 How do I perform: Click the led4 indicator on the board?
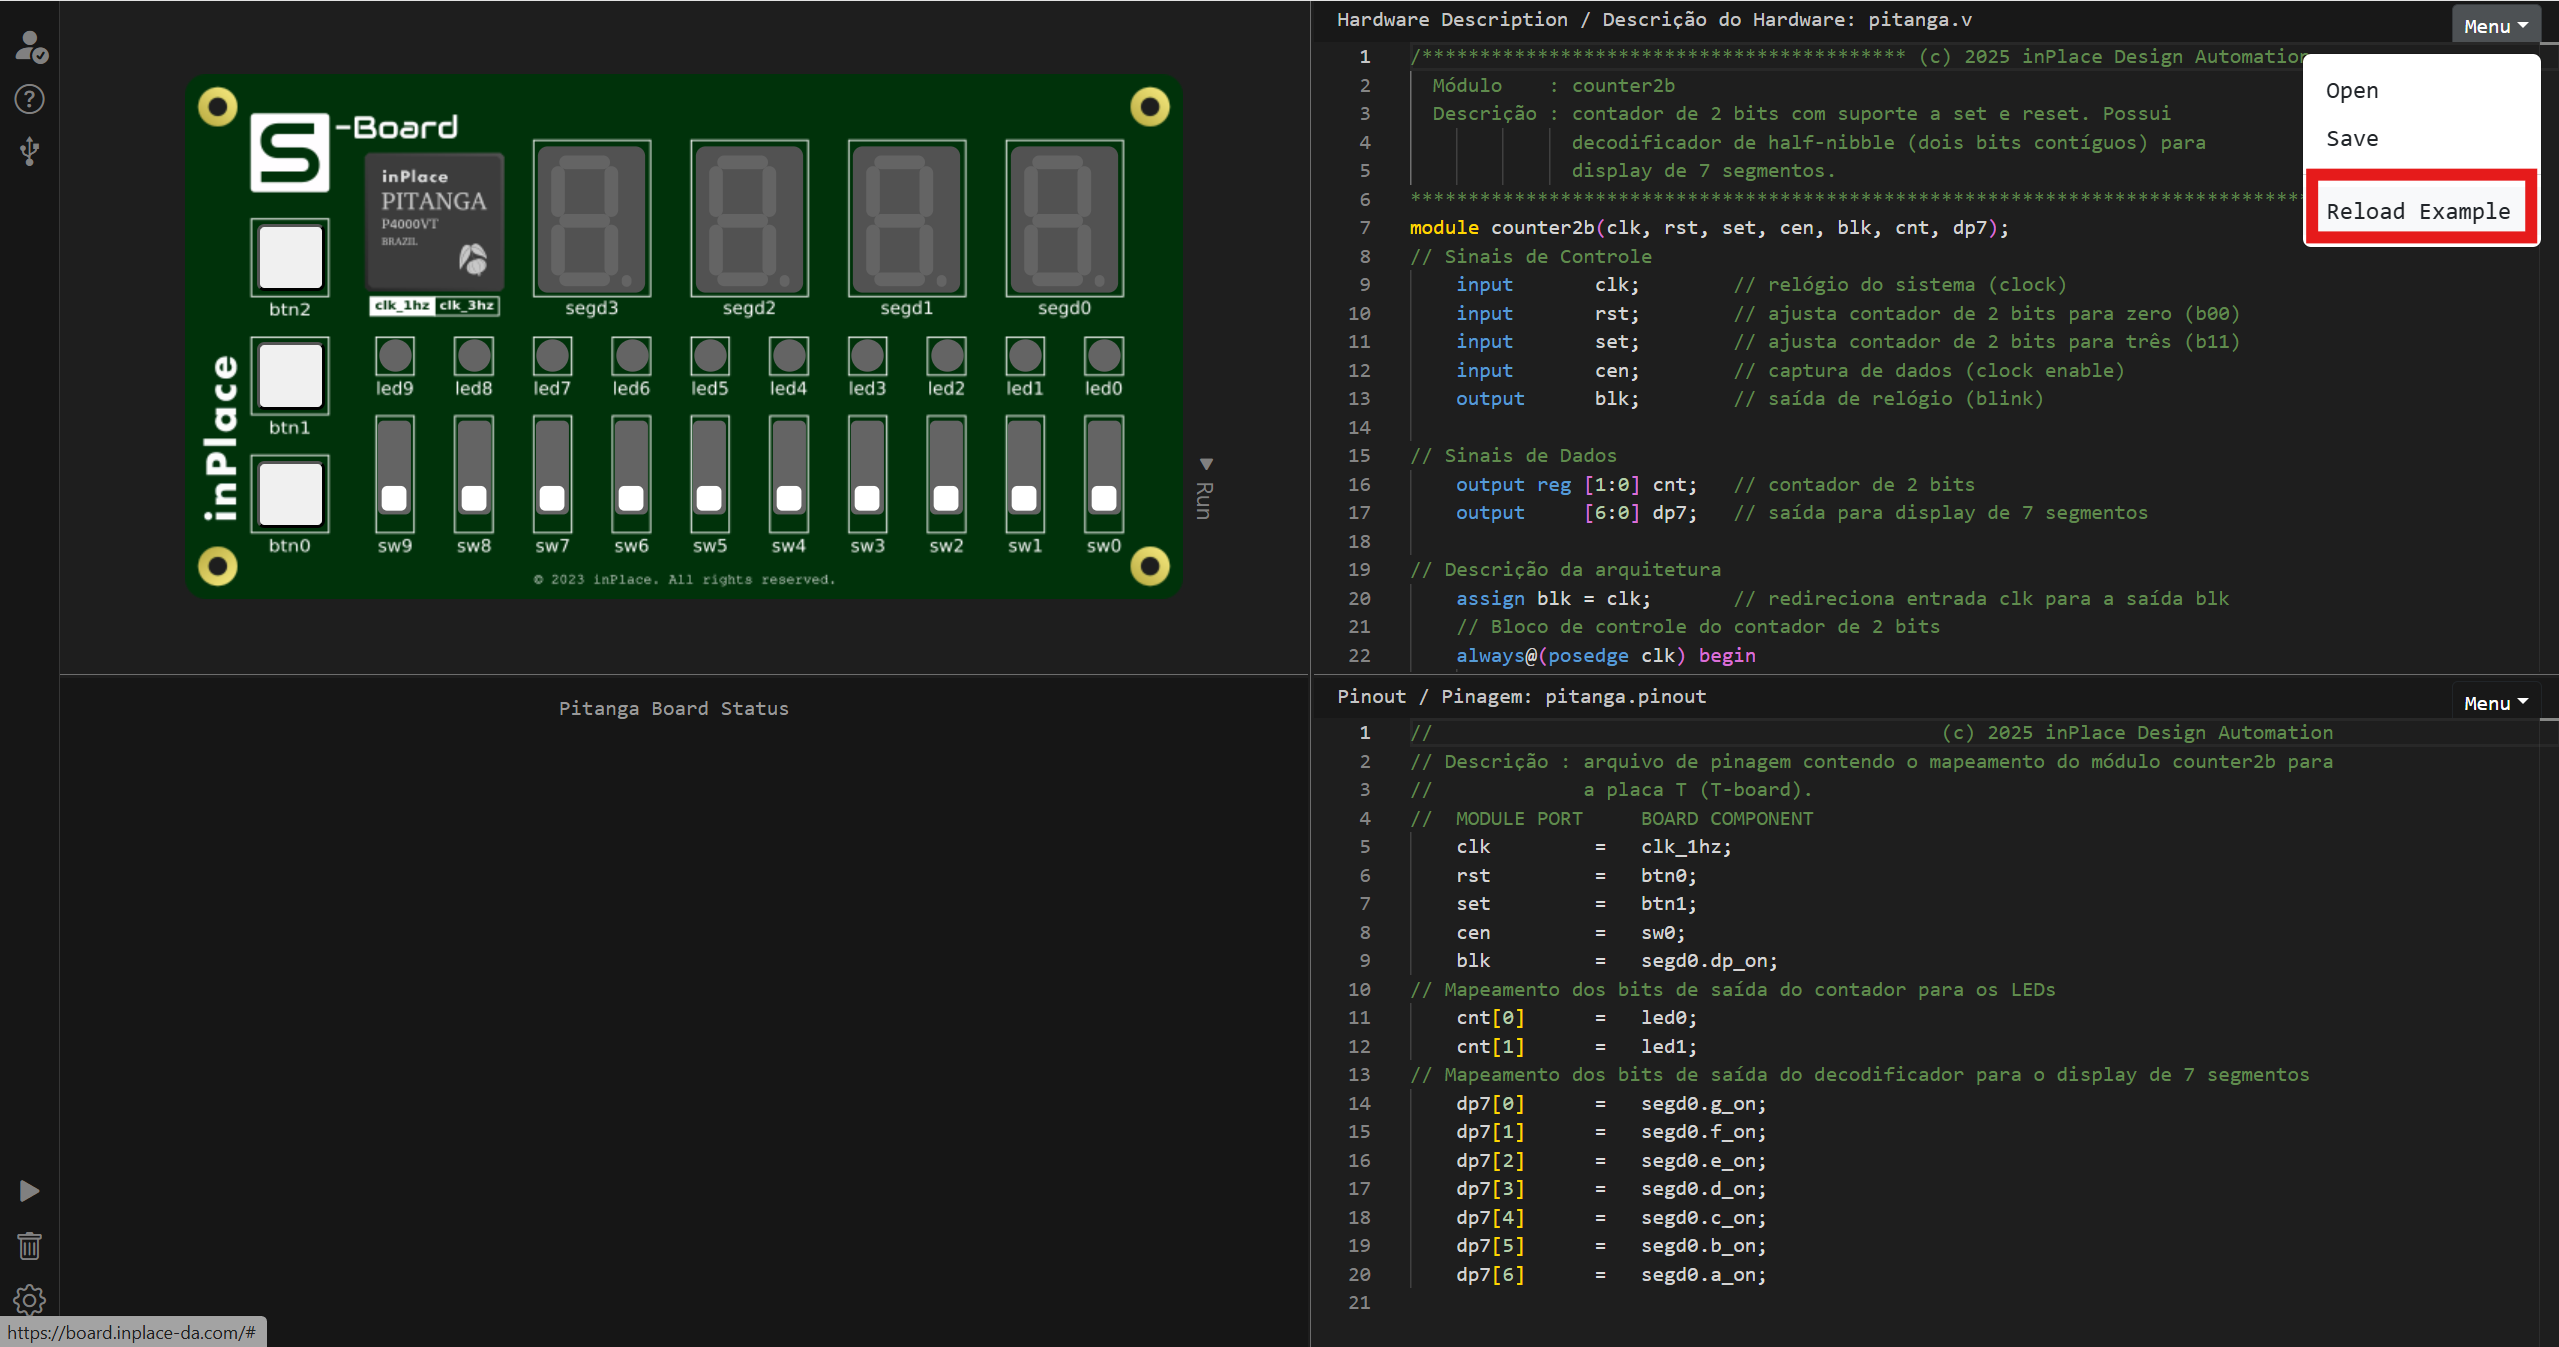pos(789,355)
